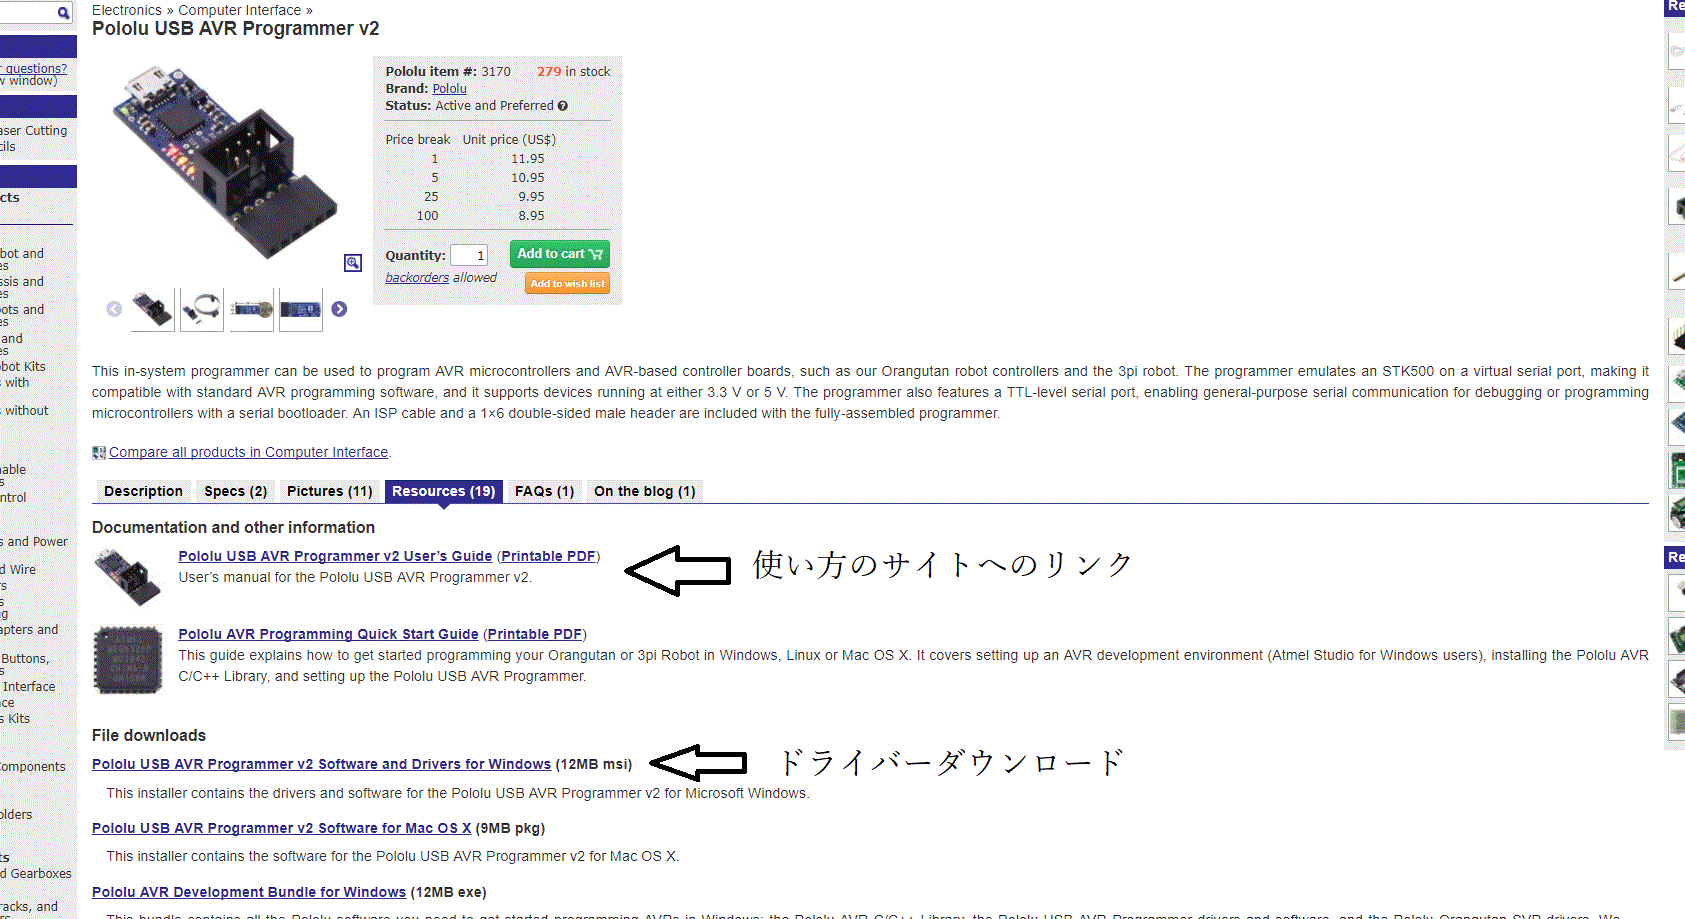The image size is (1685, 919).
Task: Open sidebar link ending in Gearboxes
Action: [x=38, y=874]
